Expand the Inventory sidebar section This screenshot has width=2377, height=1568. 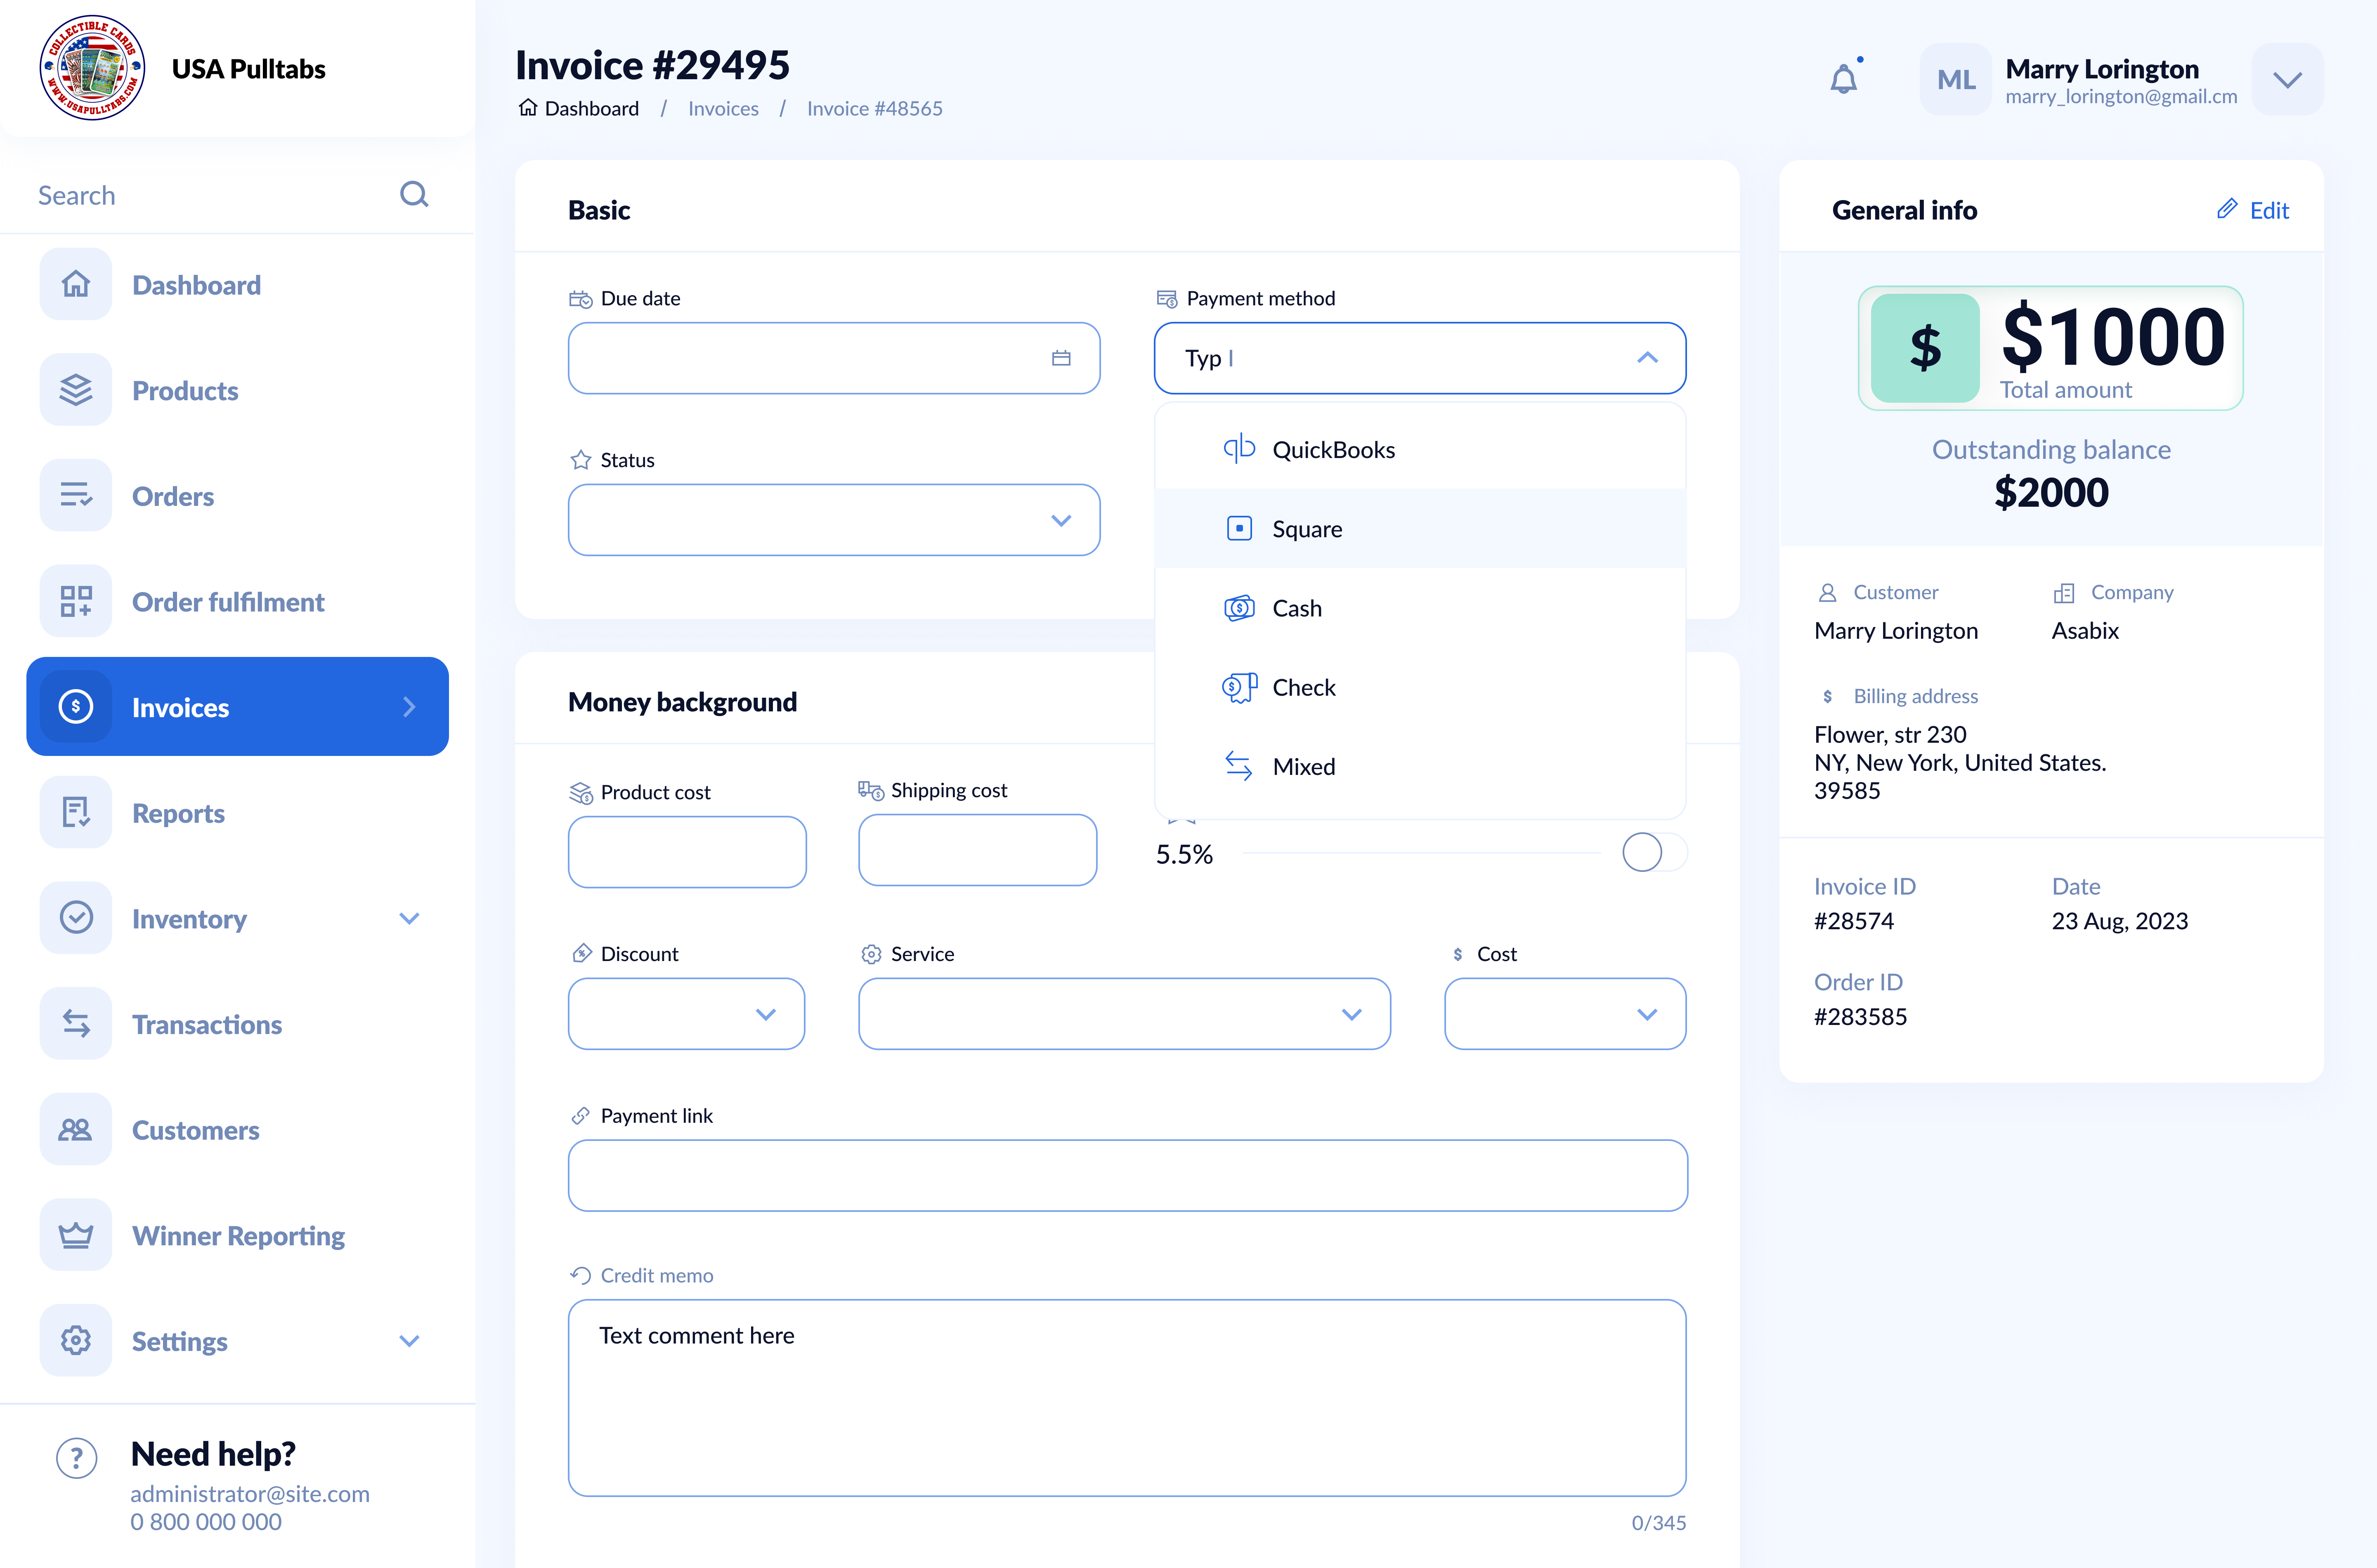click(x=409, y=918)
